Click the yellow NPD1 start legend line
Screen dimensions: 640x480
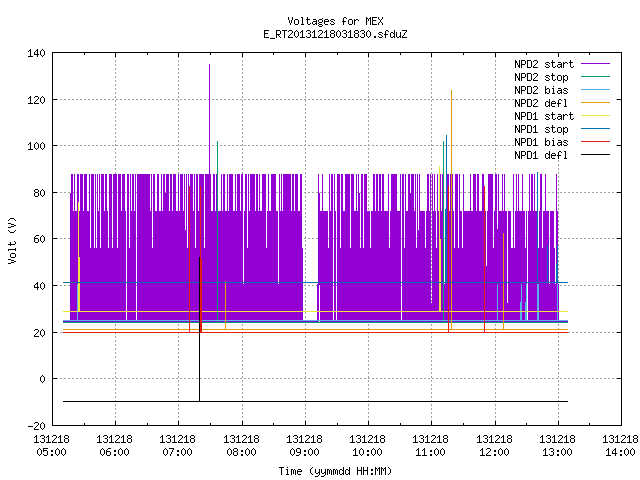tap(595, 116)
